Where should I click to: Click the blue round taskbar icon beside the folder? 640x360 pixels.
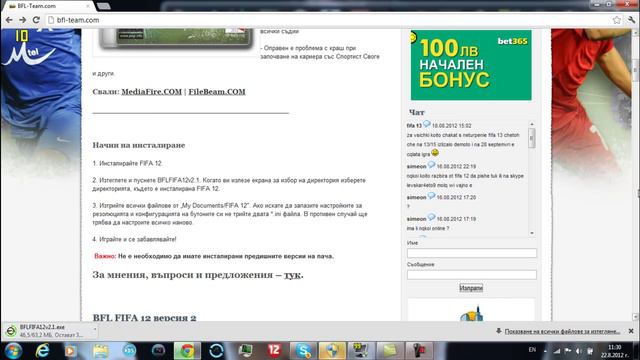pyautogui.click(x=129, y=351)
